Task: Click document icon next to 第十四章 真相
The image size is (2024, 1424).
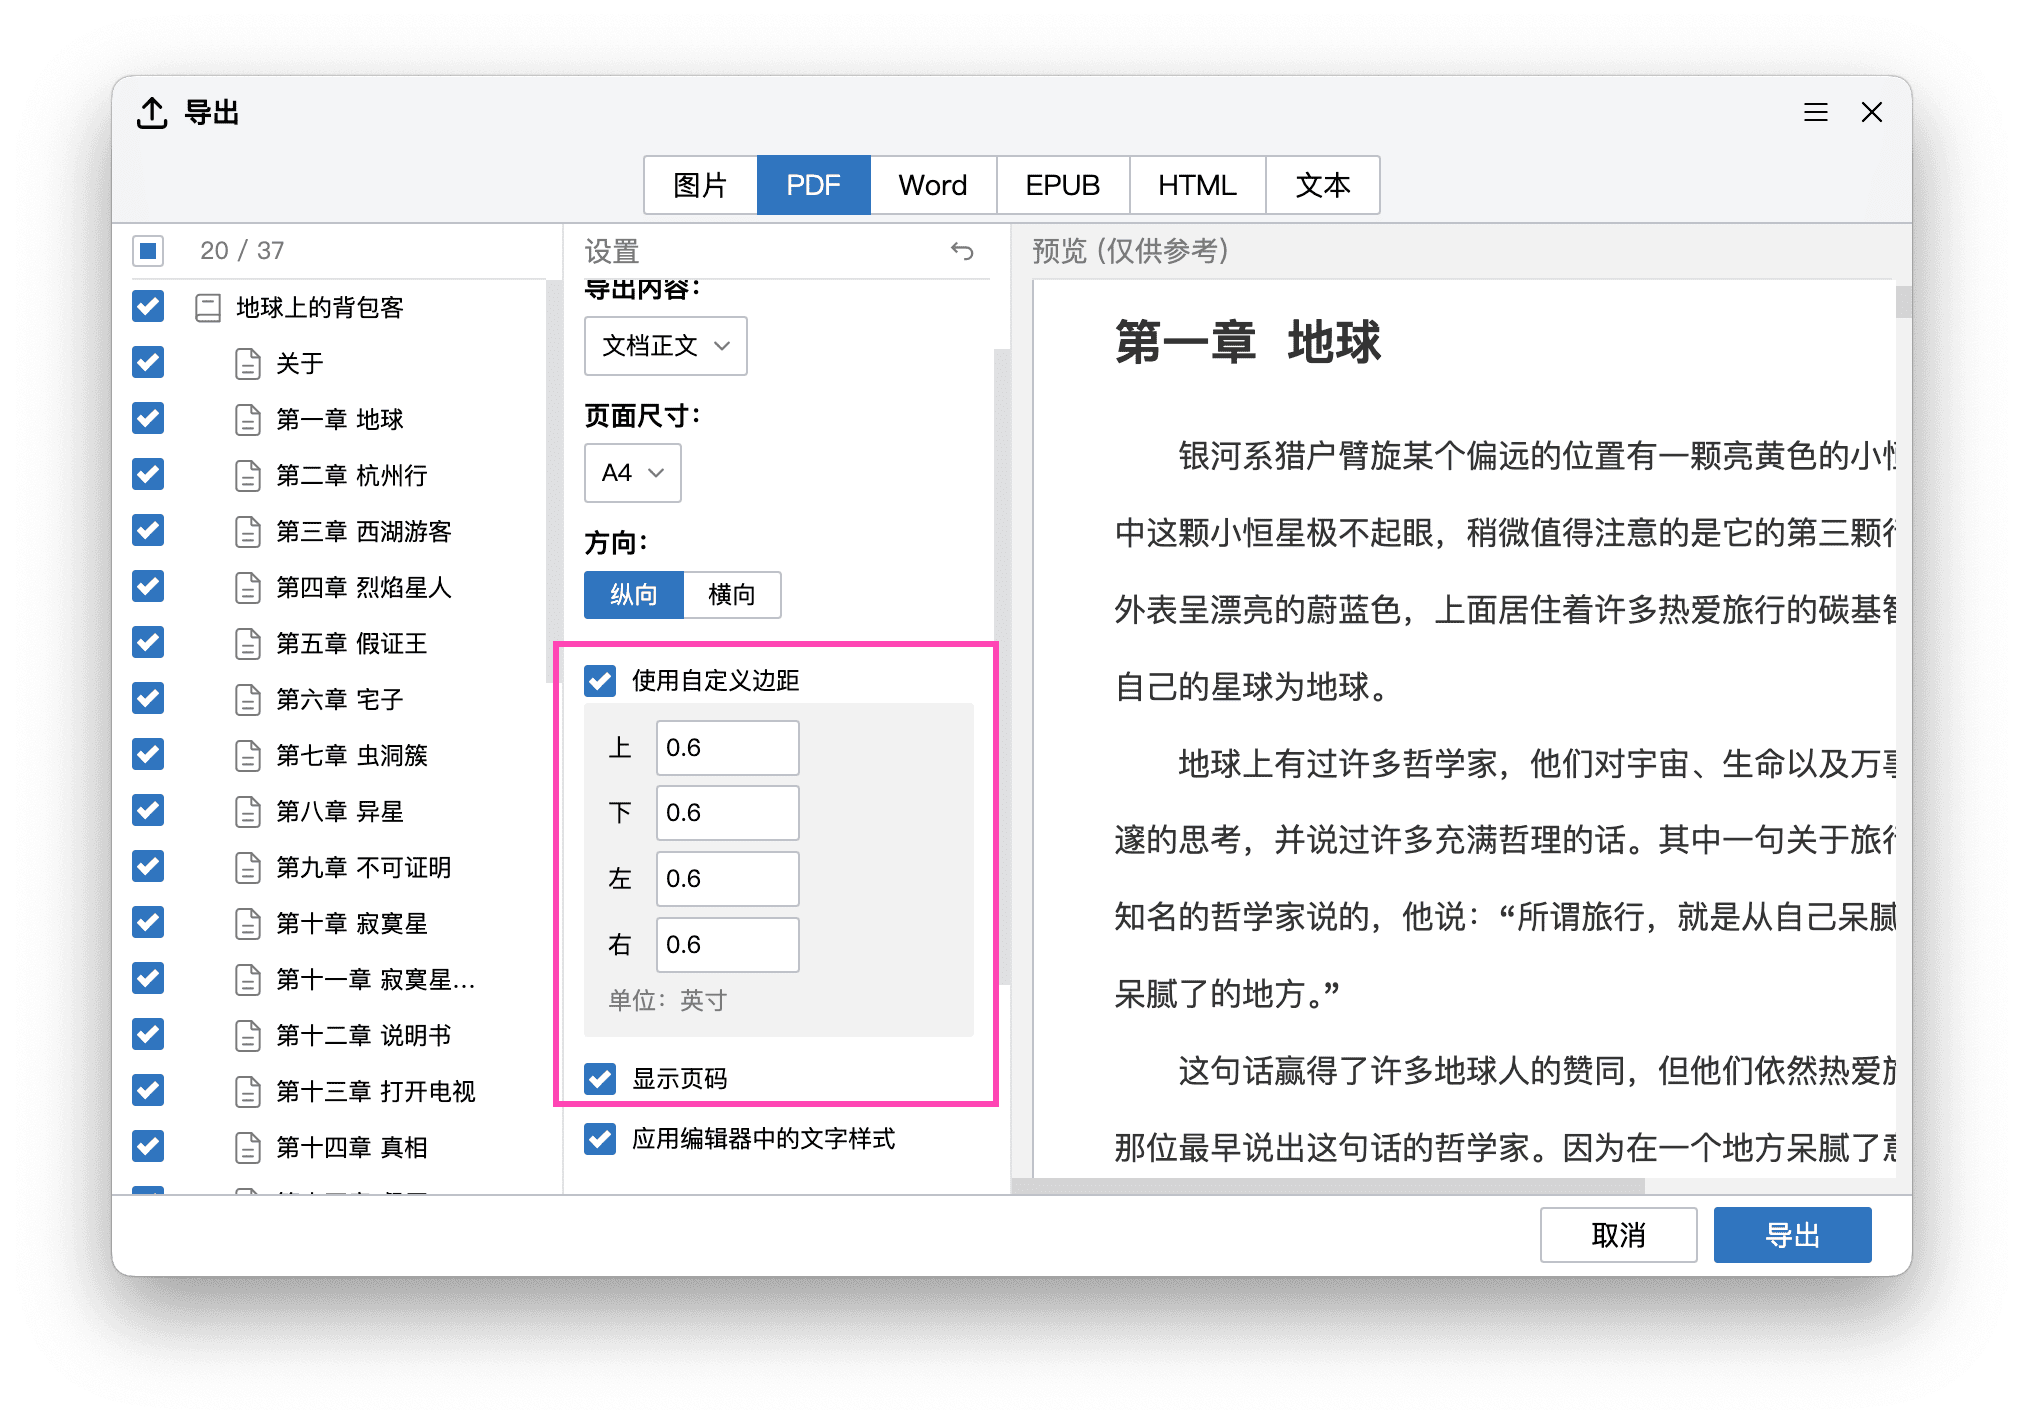Action: click(x=248, y=1147)
